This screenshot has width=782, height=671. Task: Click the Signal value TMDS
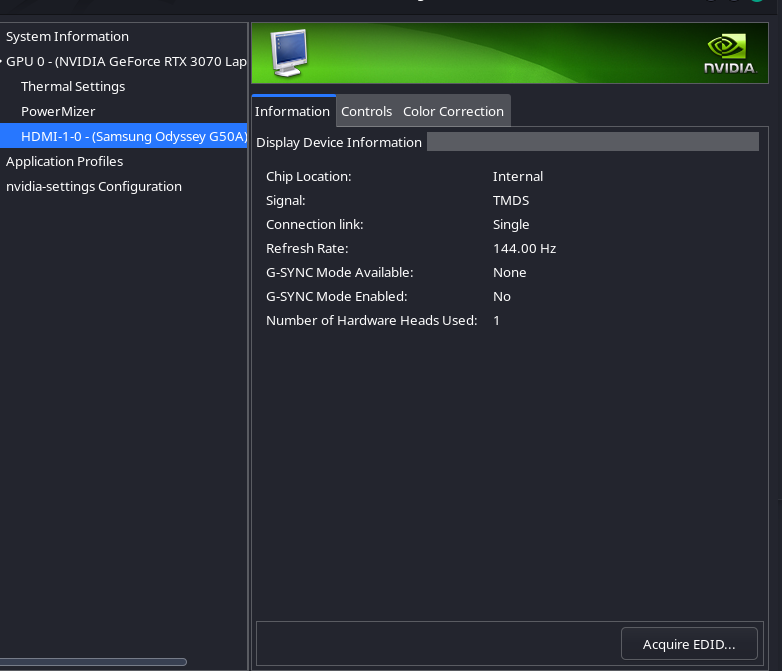point(511,201)
